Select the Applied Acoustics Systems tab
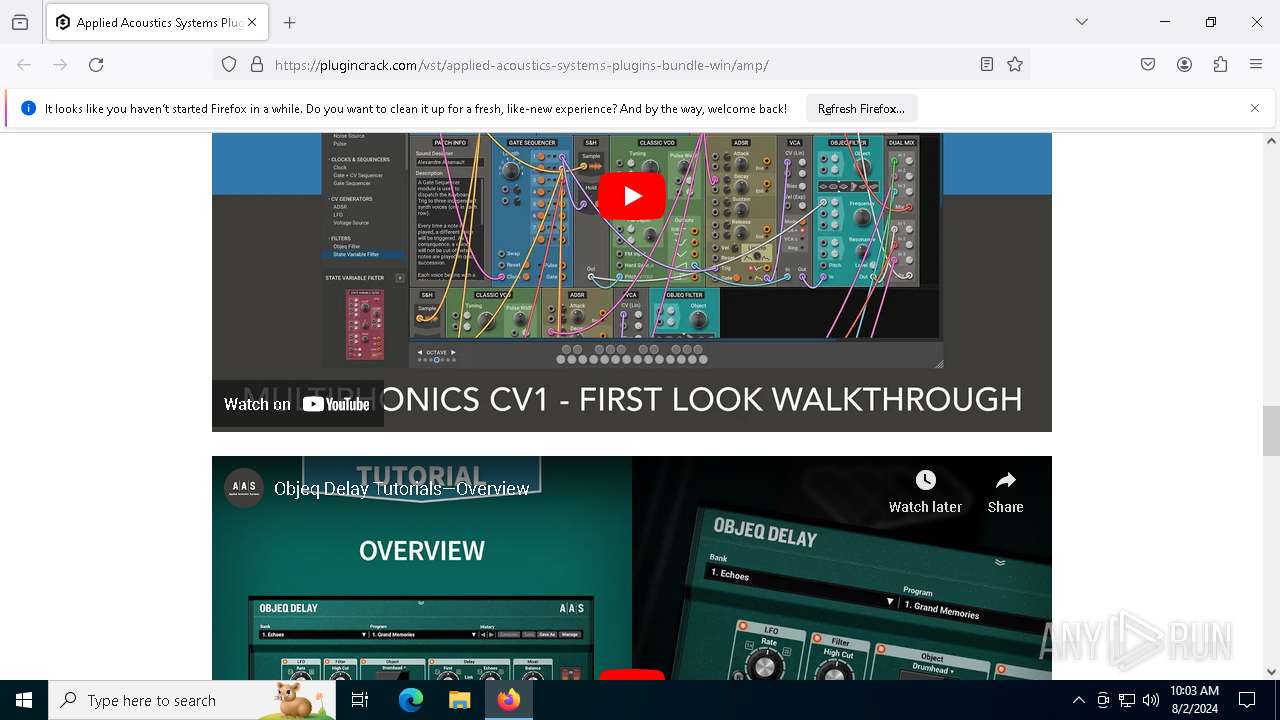 pos(156,22)
